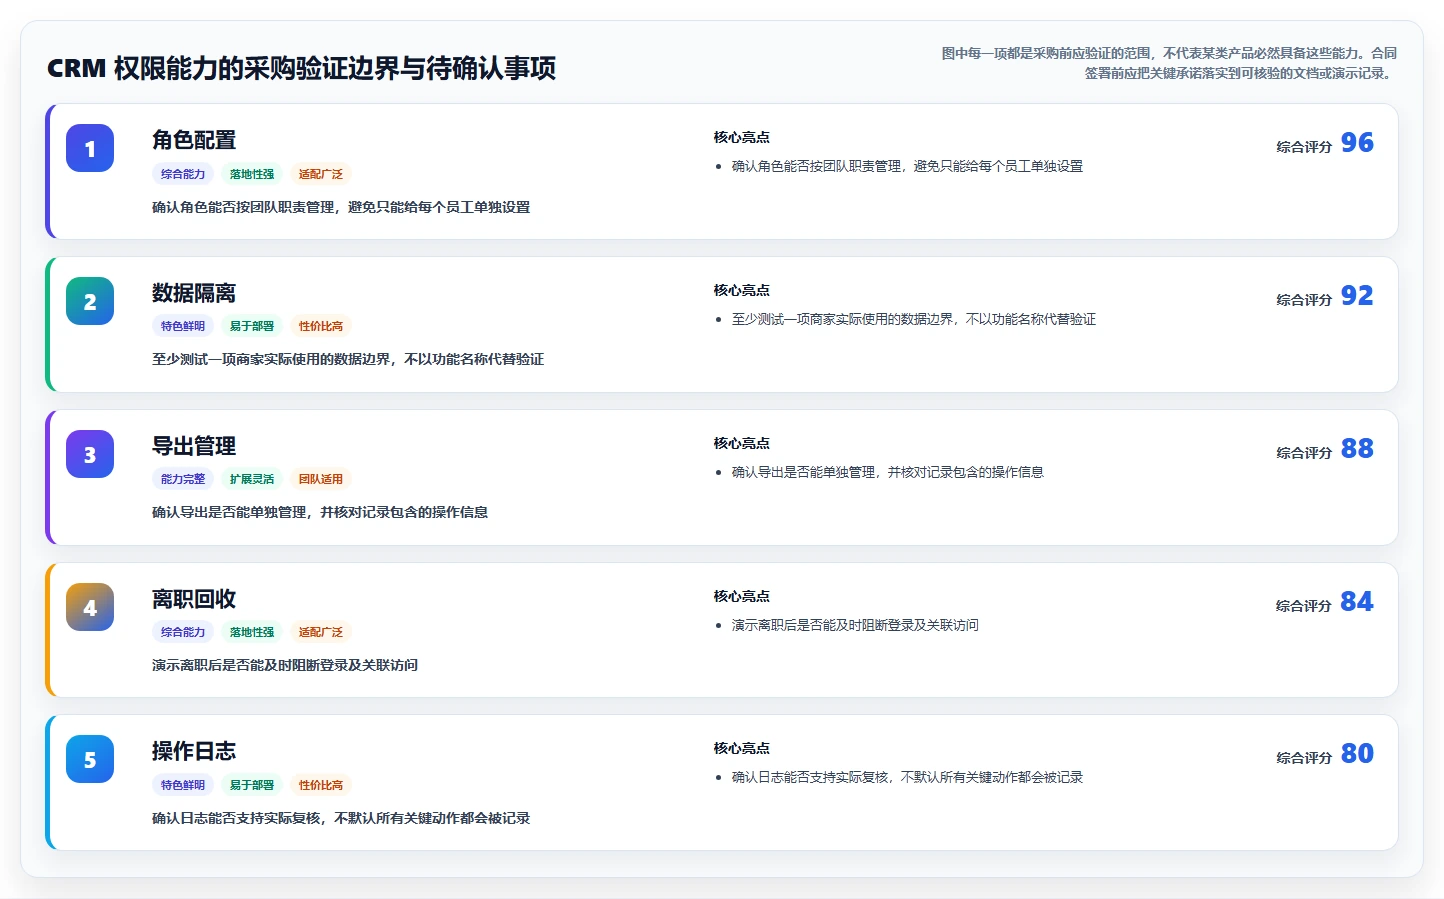Click the 综合评分 label beside score 84
Image resolution: width=1444 pixels, height=899 pixels.
(x=1304, y=606)
